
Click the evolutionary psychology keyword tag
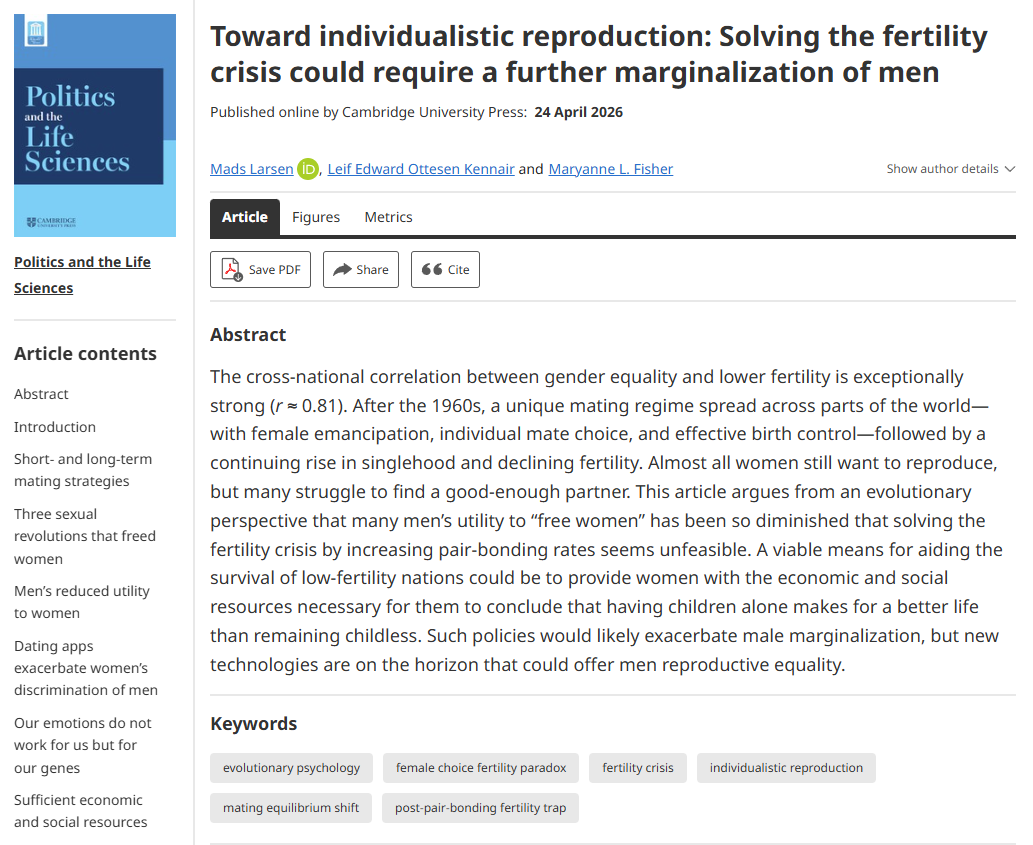pos(291,768)
